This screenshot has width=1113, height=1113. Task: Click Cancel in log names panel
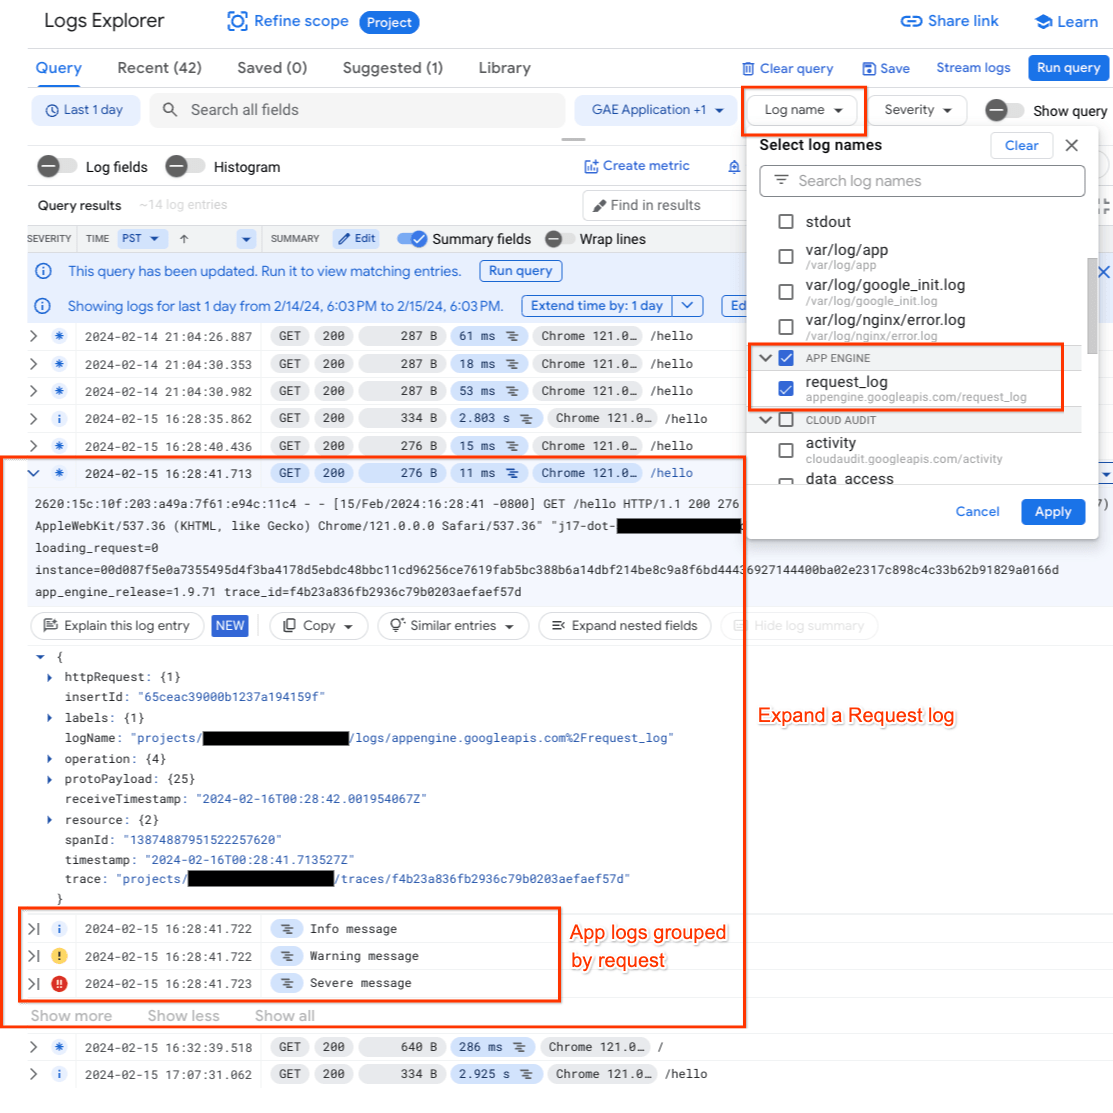(977, 512)
